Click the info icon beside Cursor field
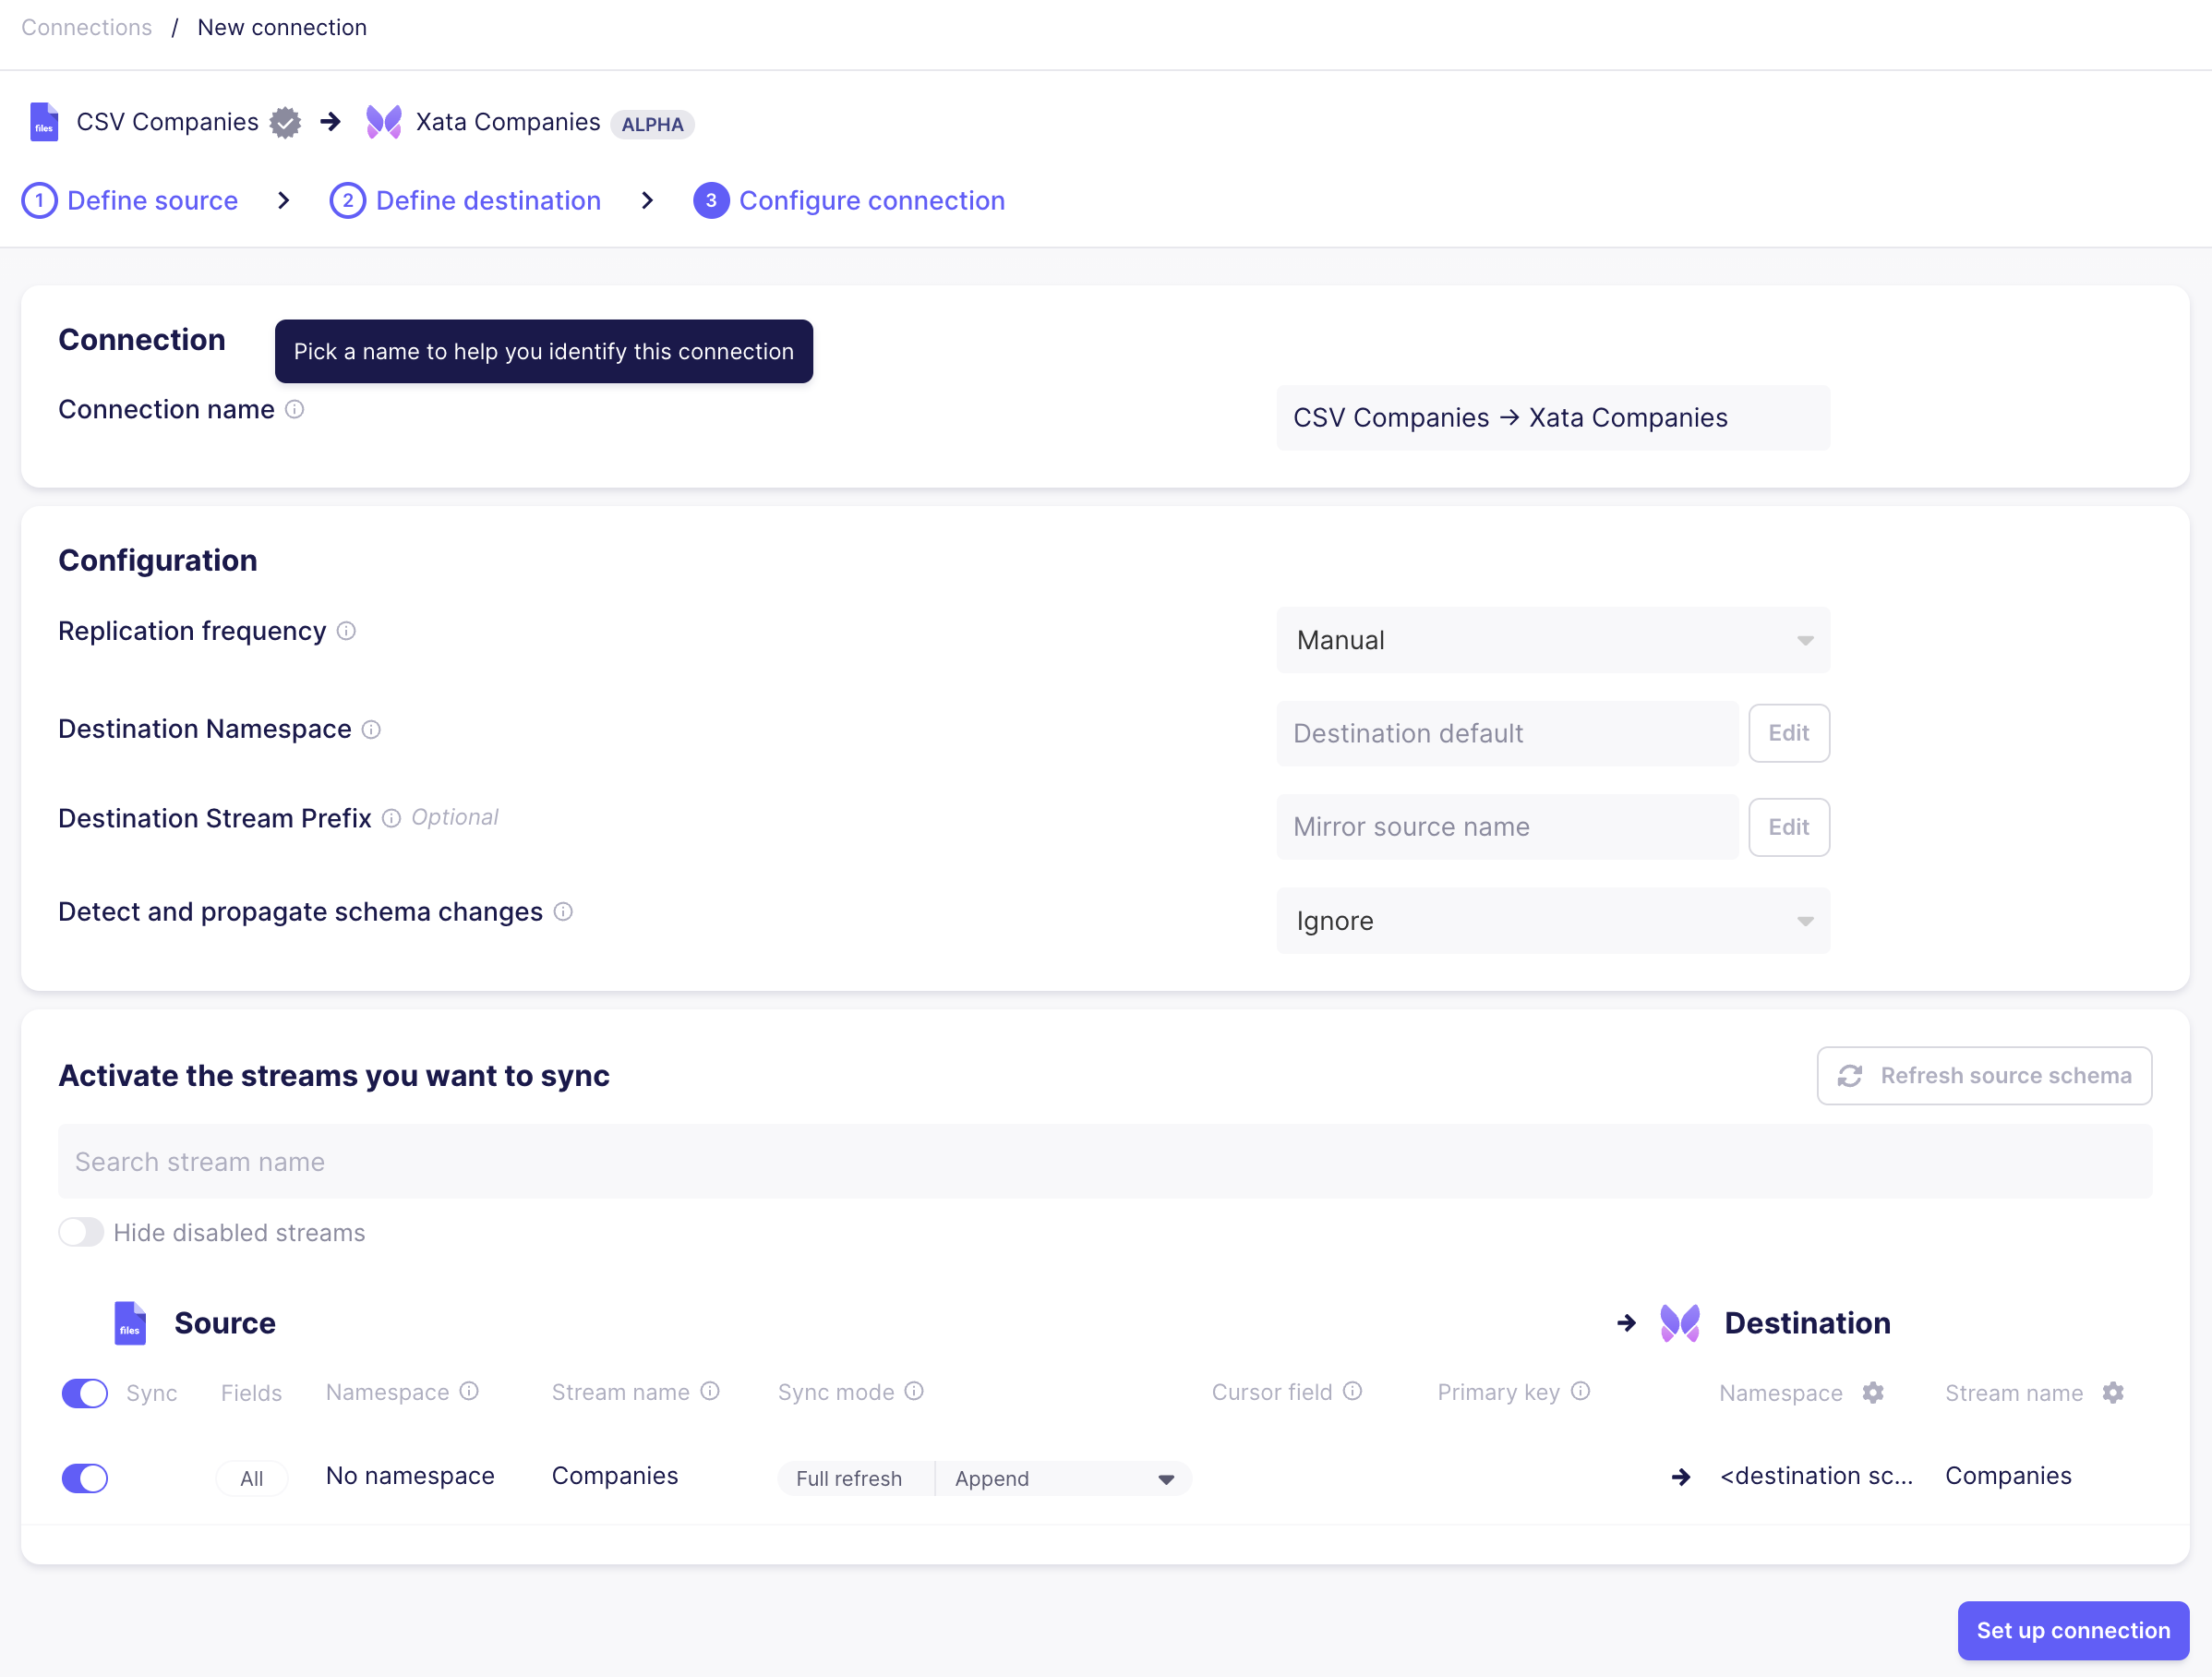 click(1352, 1391)
